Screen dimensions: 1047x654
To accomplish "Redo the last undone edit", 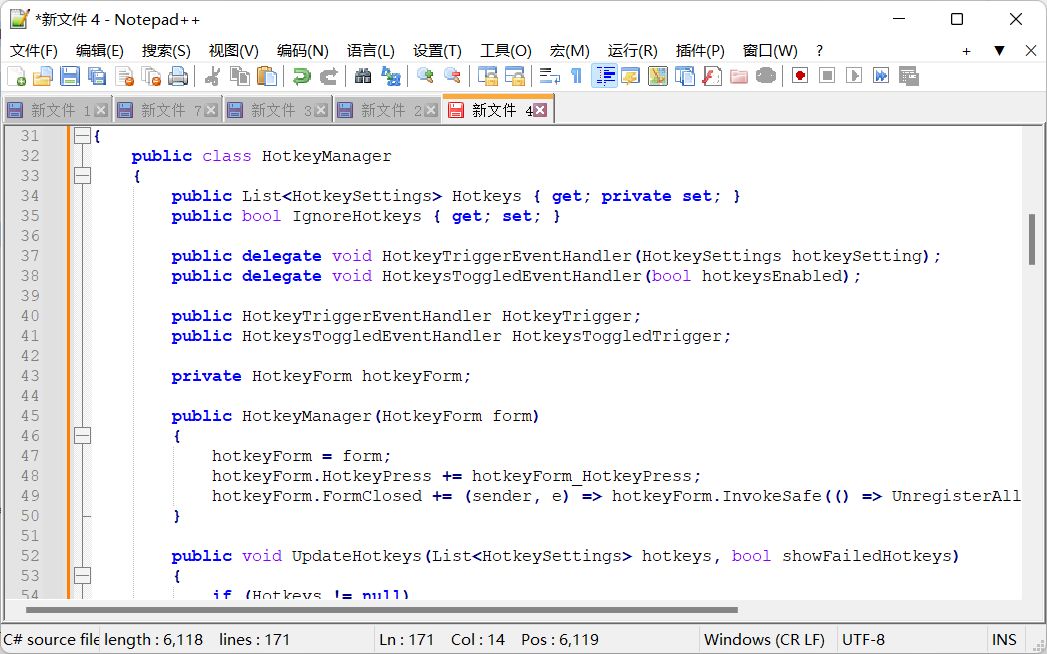I will point(329,76).
